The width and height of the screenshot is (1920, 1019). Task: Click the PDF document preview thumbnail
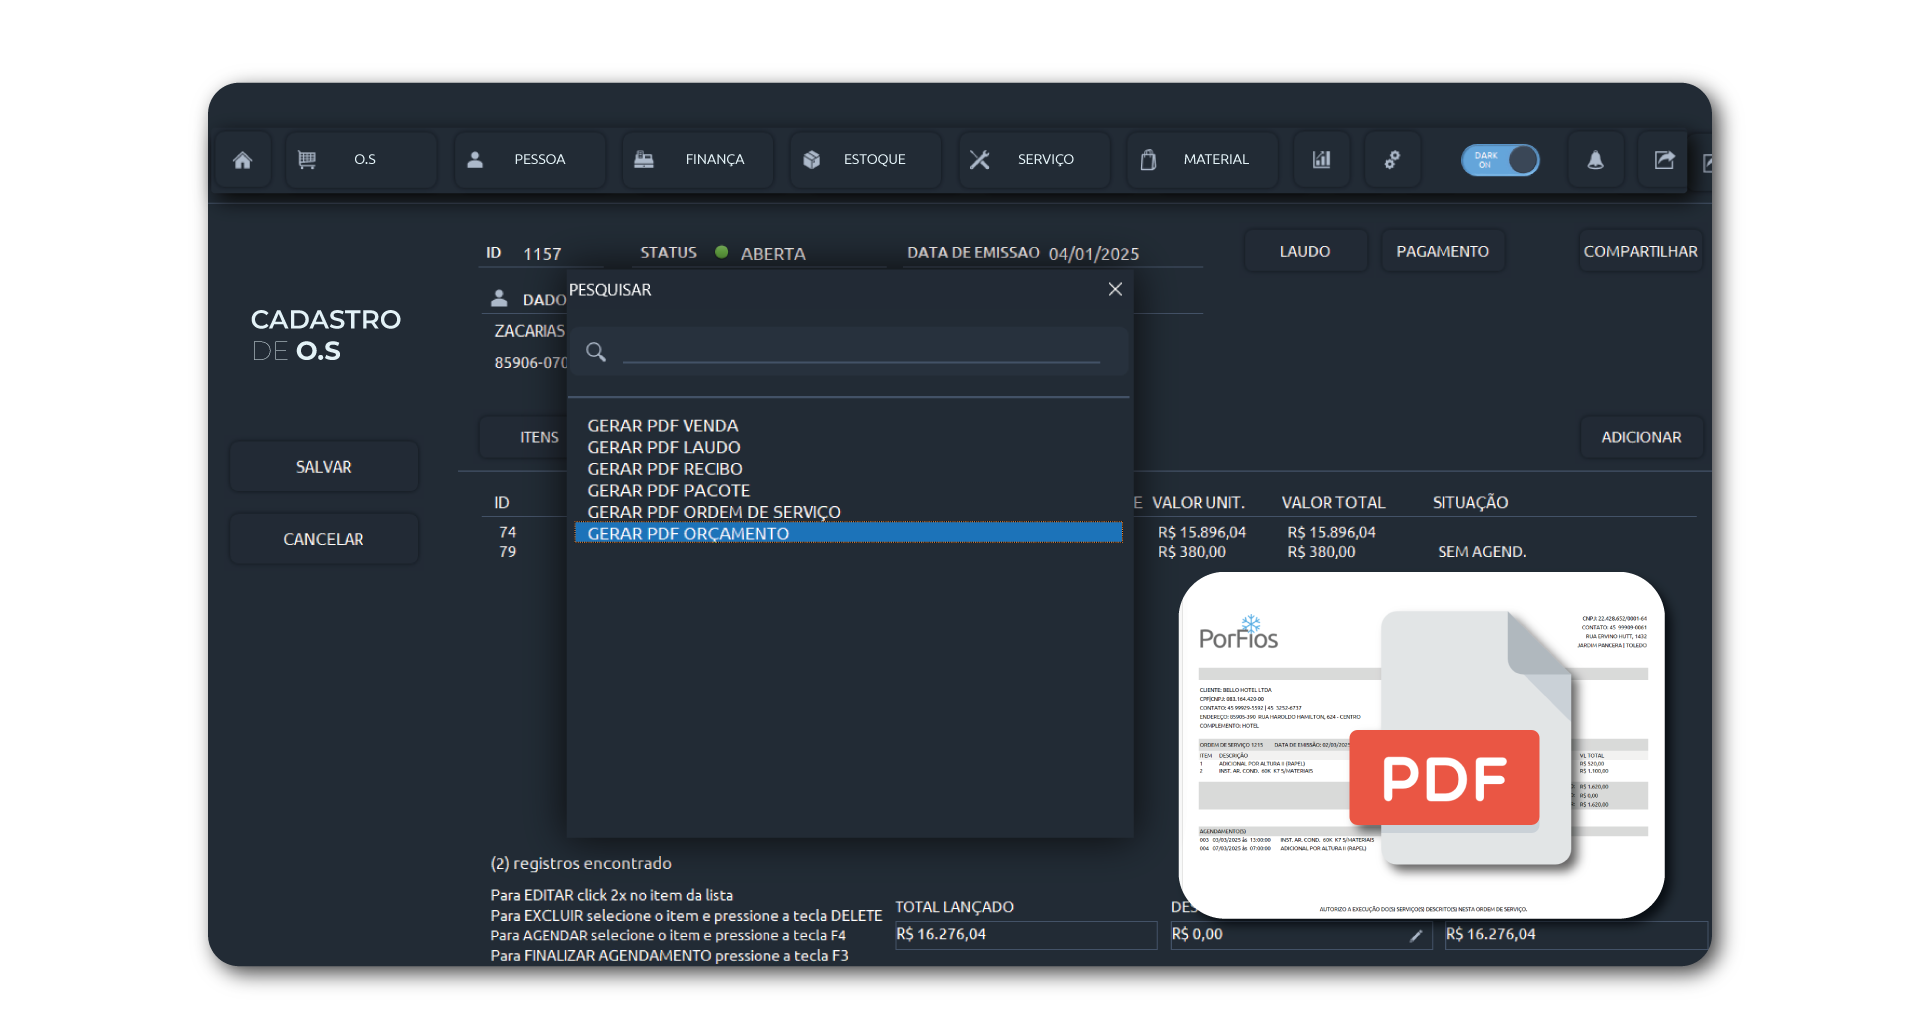tap(1421, 745)
